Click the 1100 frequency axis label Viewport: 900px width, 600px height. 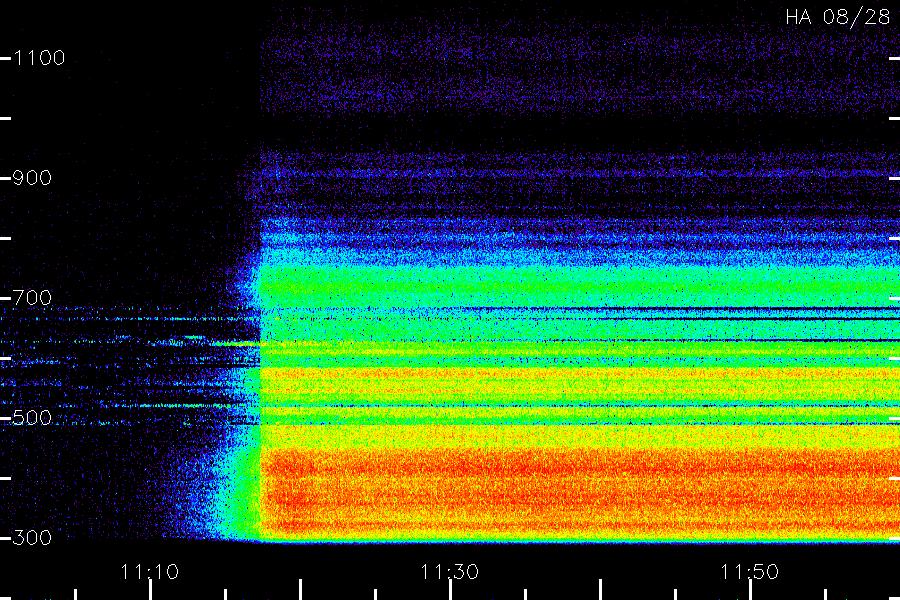click(x=39, y=58)
